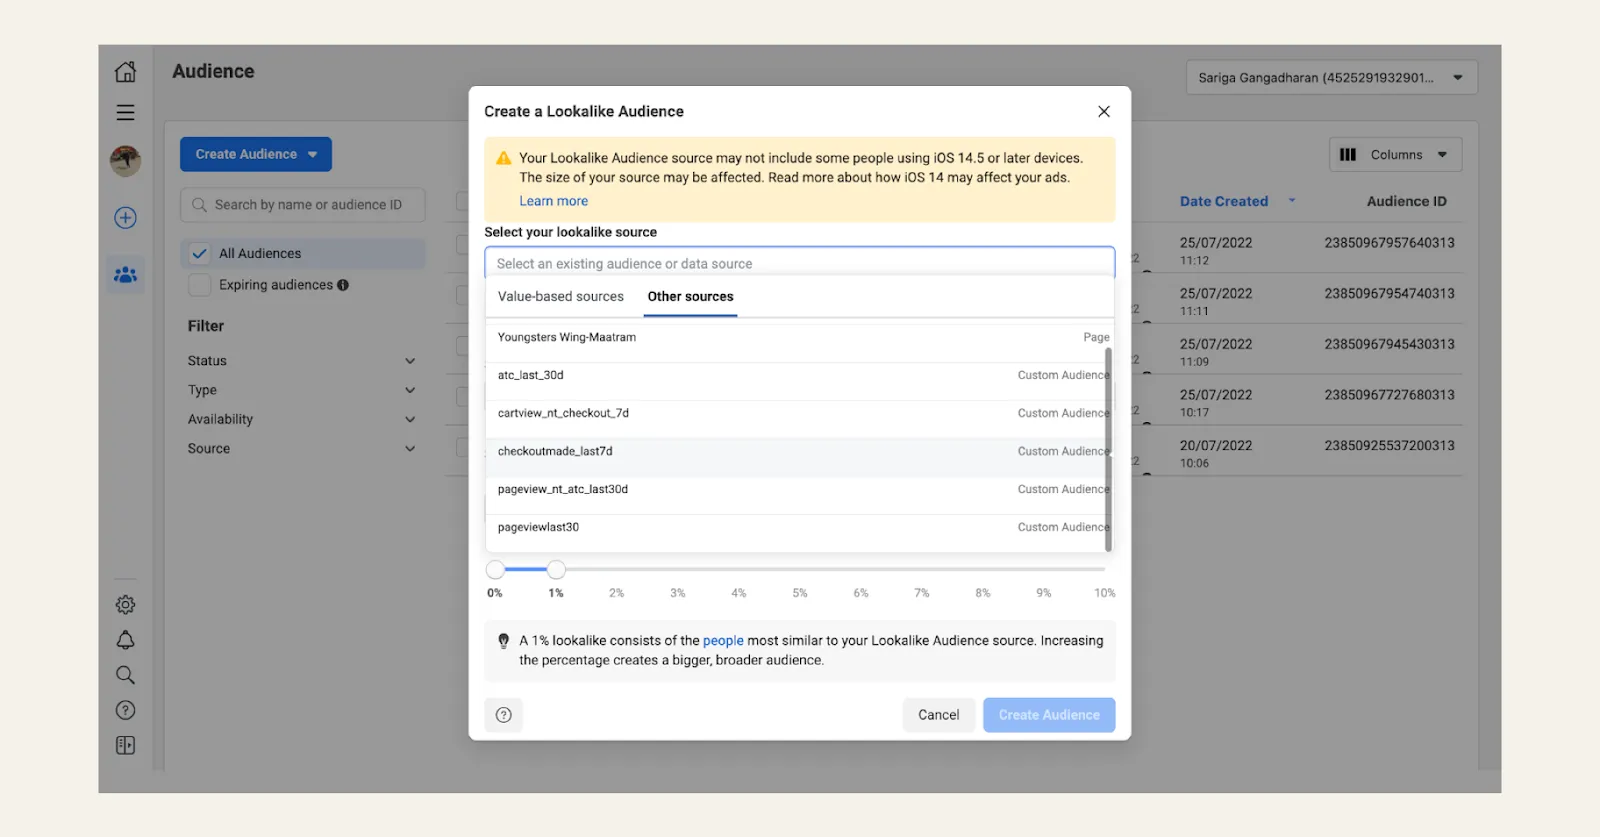Click the 10% slider label
The height and width of the screenshot is (837, 1600).
pyautogui.click(x=1104, y=593)
